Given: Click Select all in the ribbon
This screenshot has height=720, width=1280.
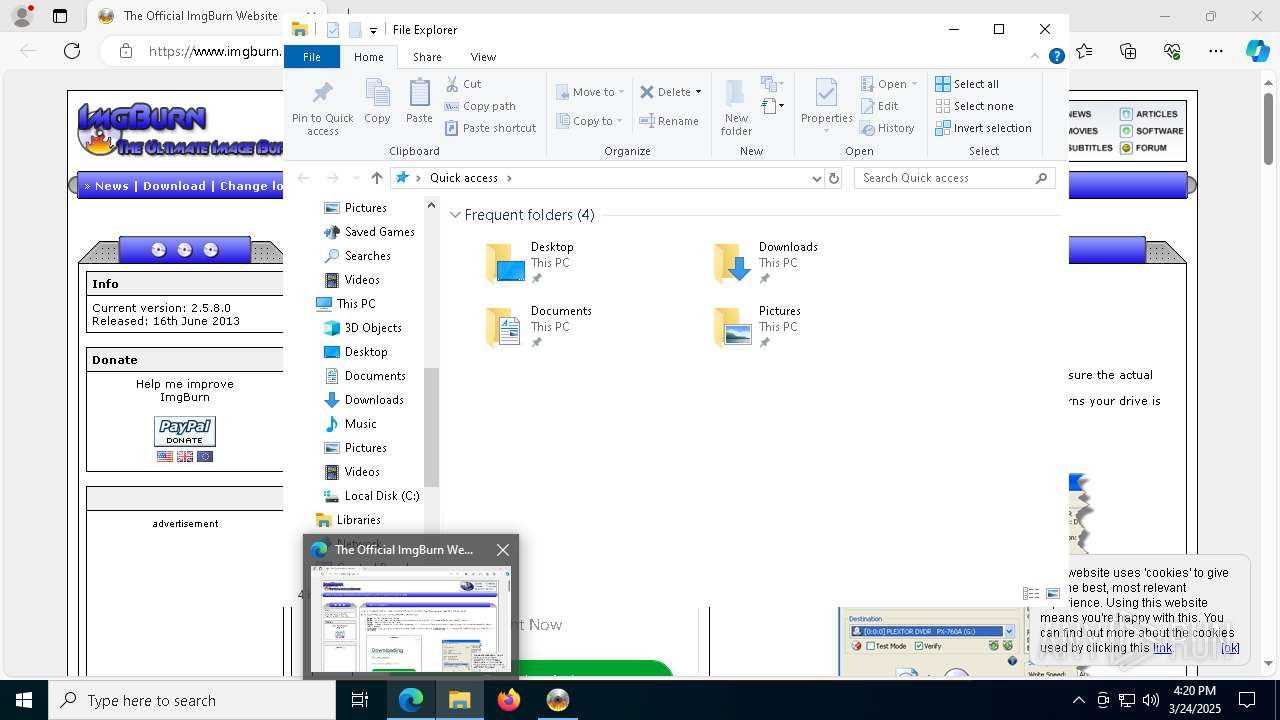Looking at the screenshot, I should point(967,84).
